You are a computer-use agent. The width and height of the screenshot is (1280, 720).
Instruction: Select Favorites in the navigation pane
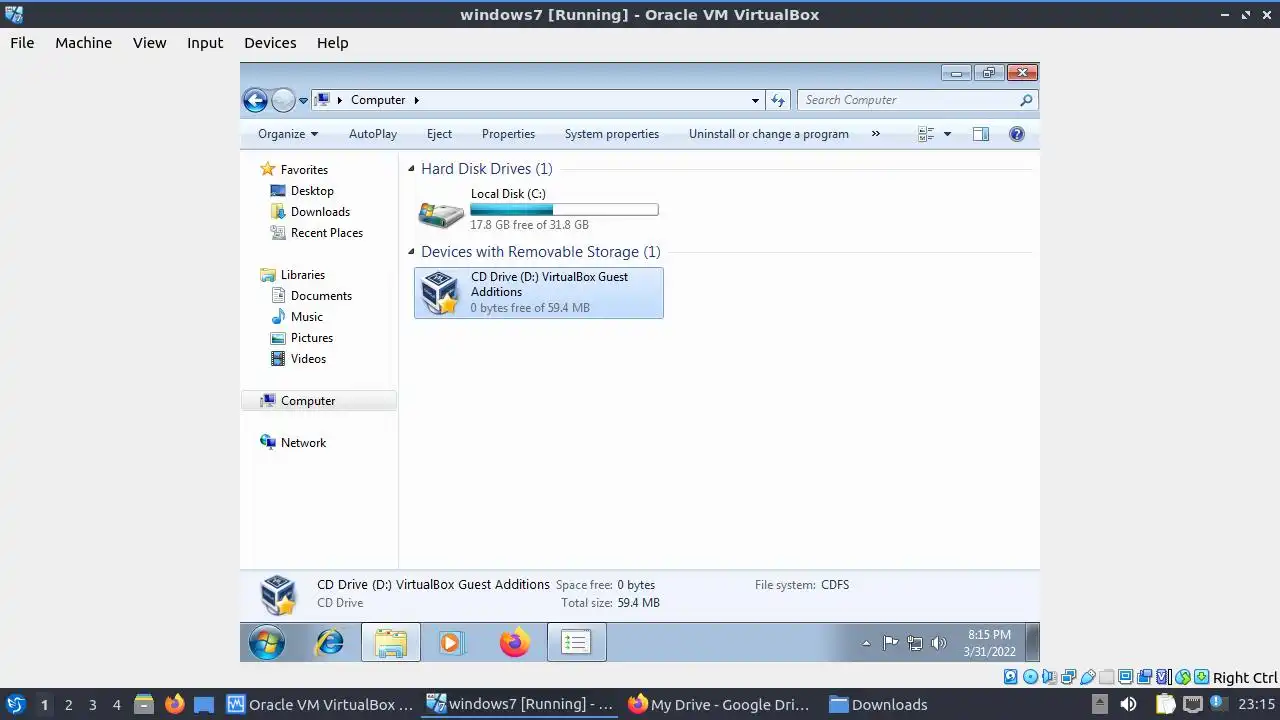pos(304,170)
